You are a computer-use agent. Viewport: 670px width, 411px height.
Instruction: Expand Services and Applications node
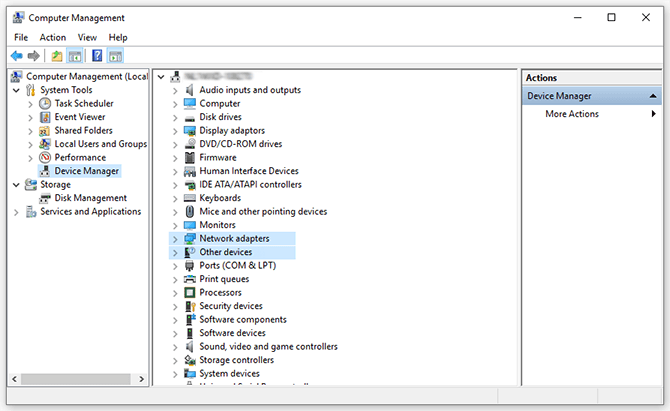15,212
